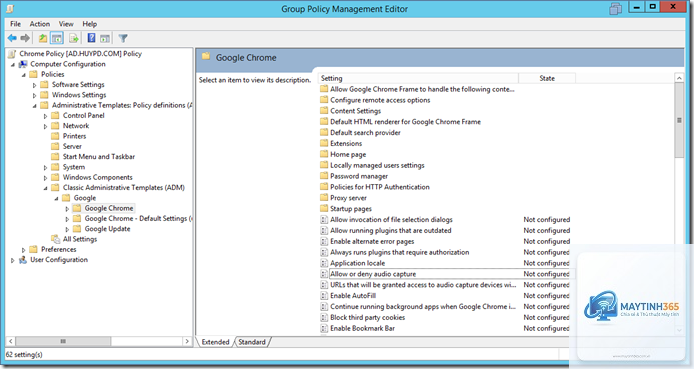This screenshot has width=694, height=369.
Task: Click the Computer Configuration node icon
Action: [x=23, y=64]
